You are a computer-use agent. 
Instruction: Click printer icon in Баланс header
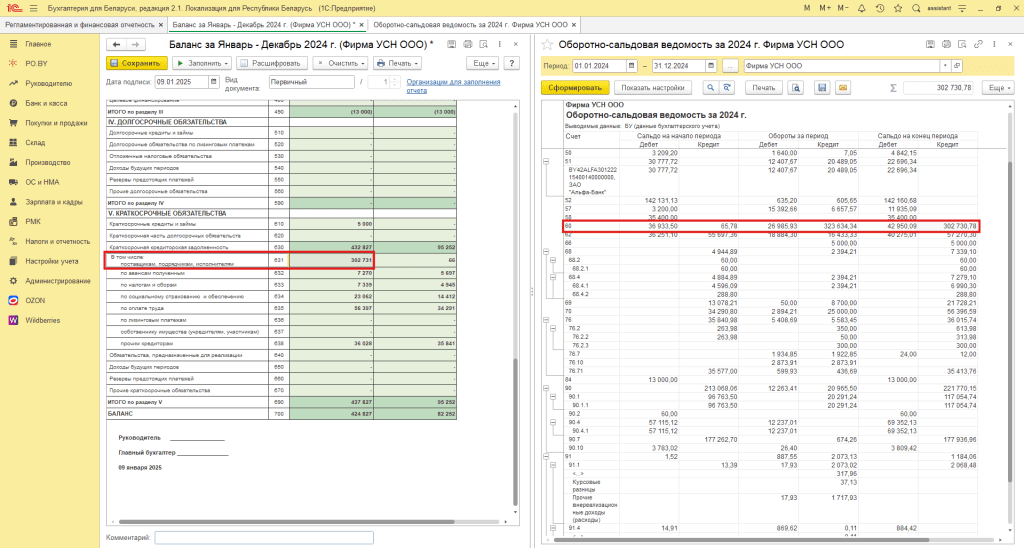[468, 44]
